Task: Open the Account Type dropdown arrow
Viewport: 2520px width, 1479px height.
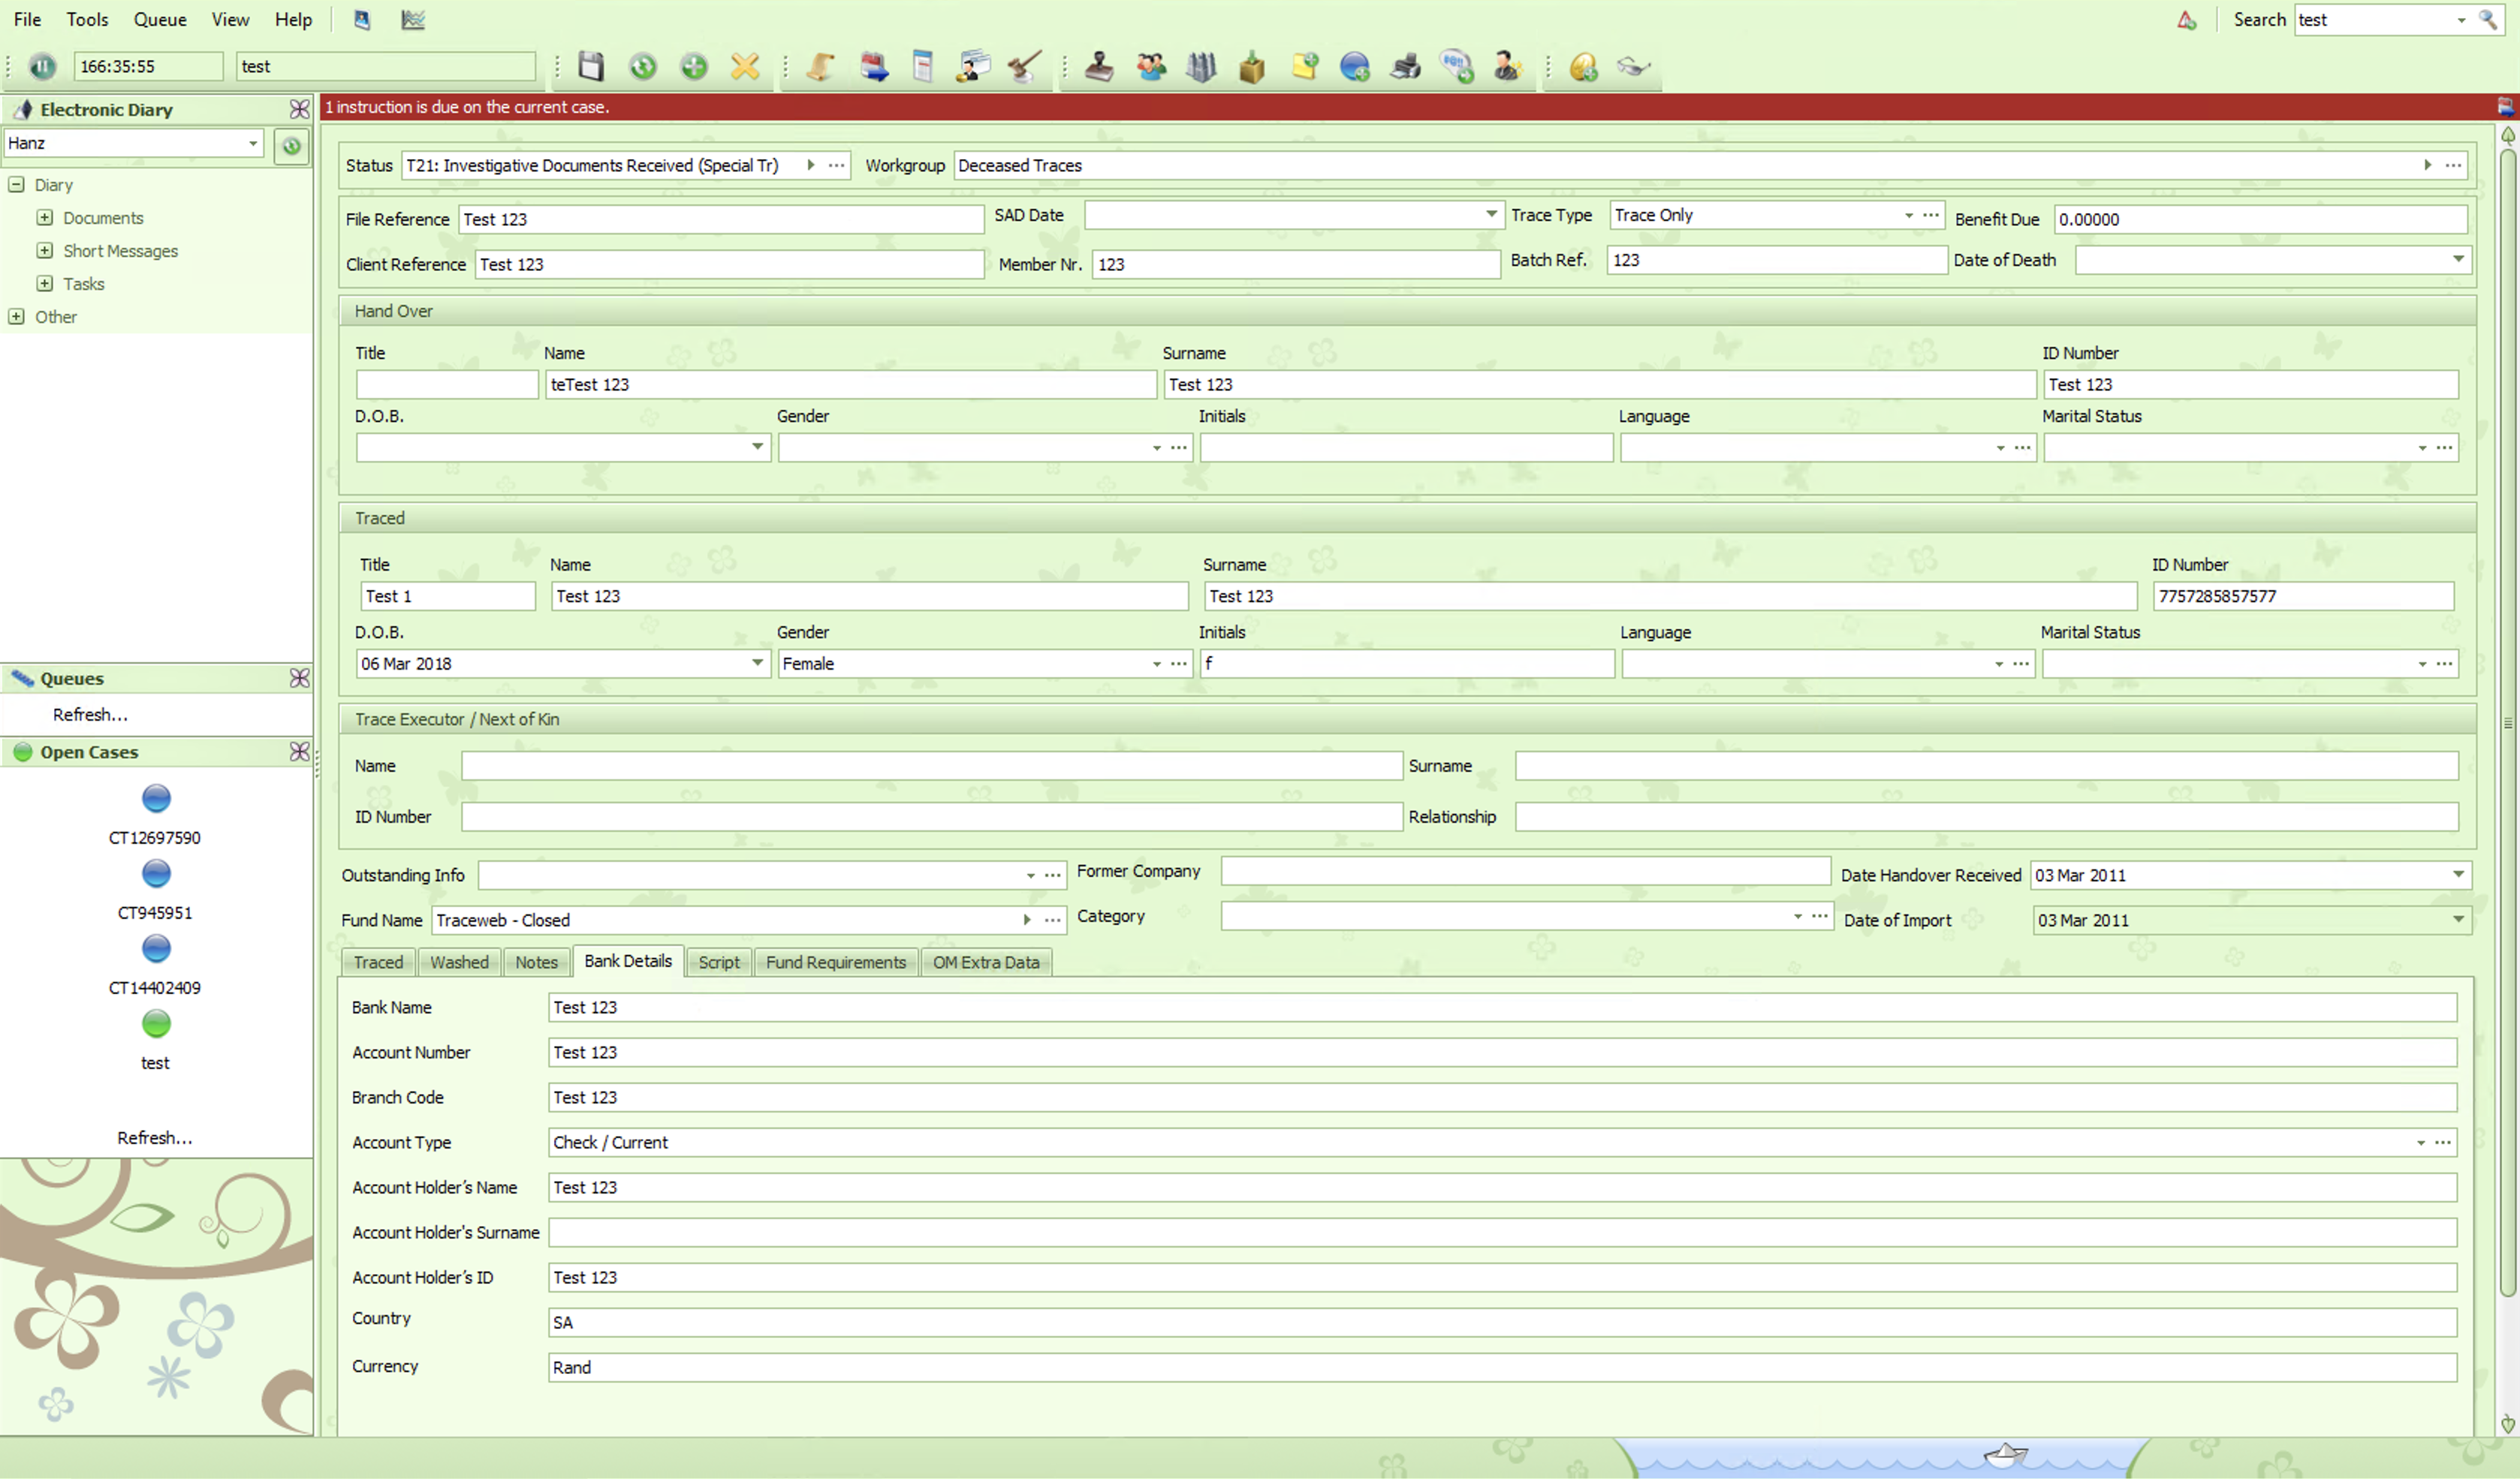Action: point(2420,1143)
